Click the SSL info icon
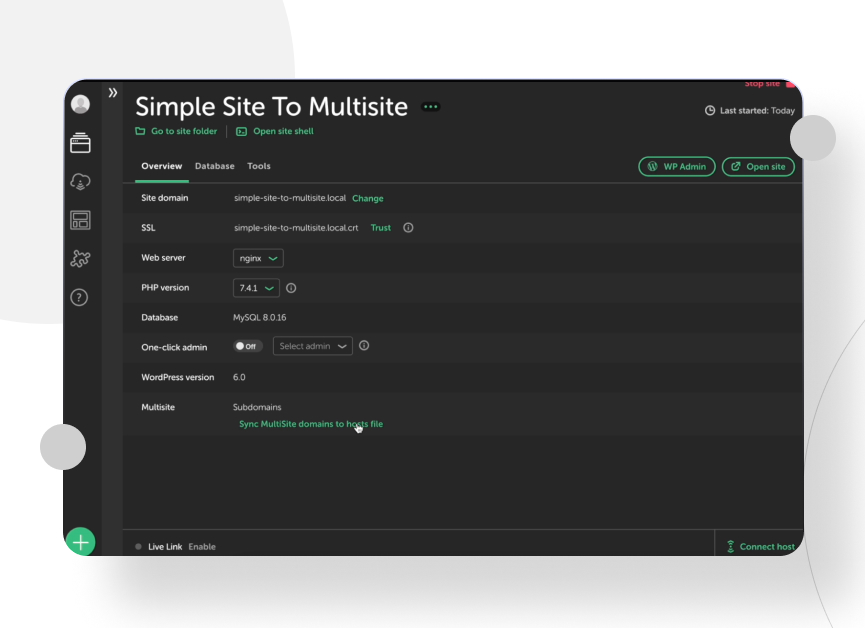865x628 pixels. (408, 227)
